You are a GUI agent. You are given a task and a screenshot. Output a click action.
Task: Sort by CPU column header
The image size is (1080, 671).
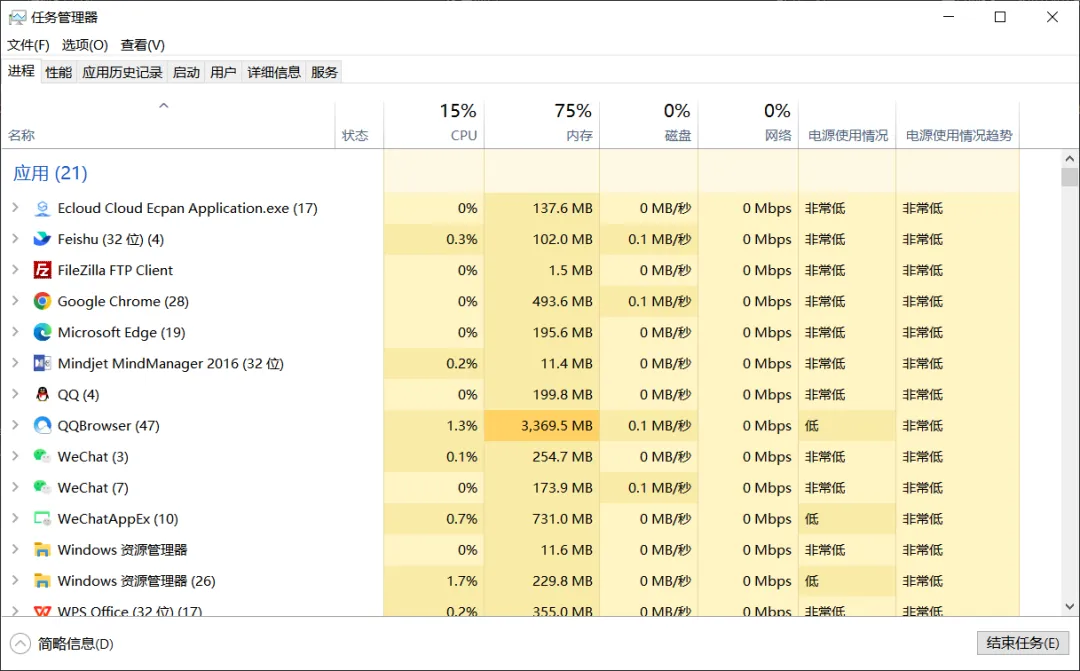435,123
